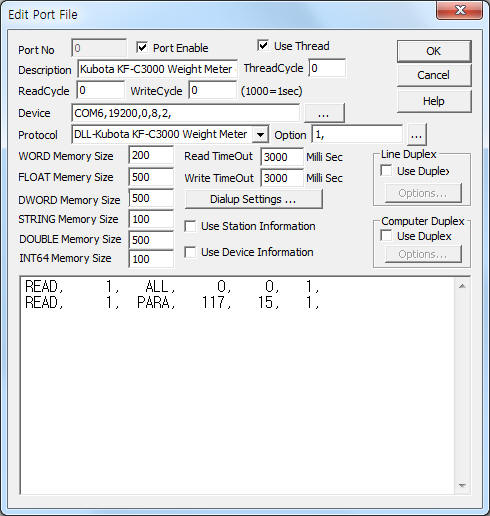Screen dimensions: 490x516
Task: Click the ReadCycle input field
Action: tap(101, 90)
